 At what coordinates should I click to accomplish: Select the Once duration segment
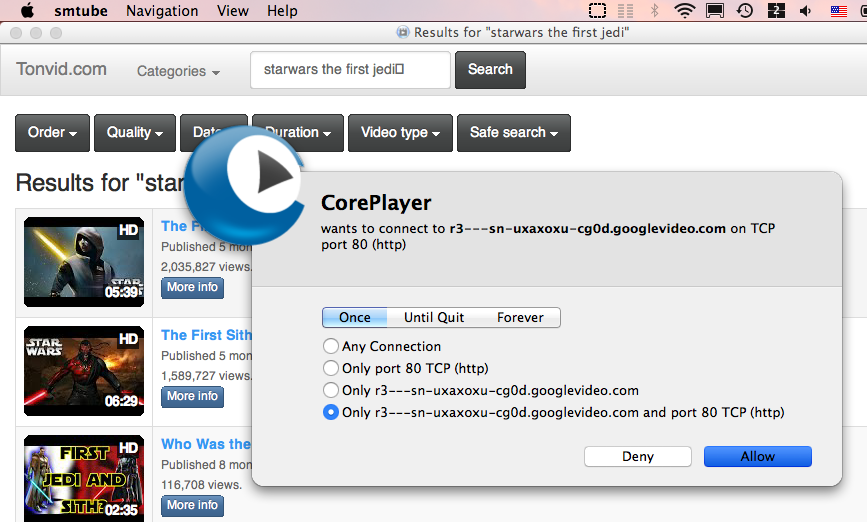(x=355, y=317)
